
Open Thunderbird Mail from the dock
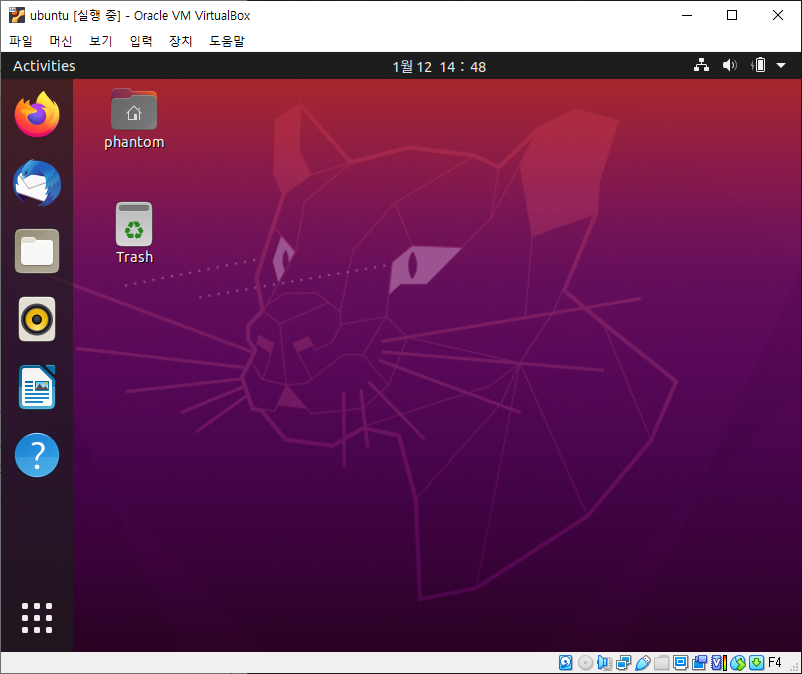[37, 183]
